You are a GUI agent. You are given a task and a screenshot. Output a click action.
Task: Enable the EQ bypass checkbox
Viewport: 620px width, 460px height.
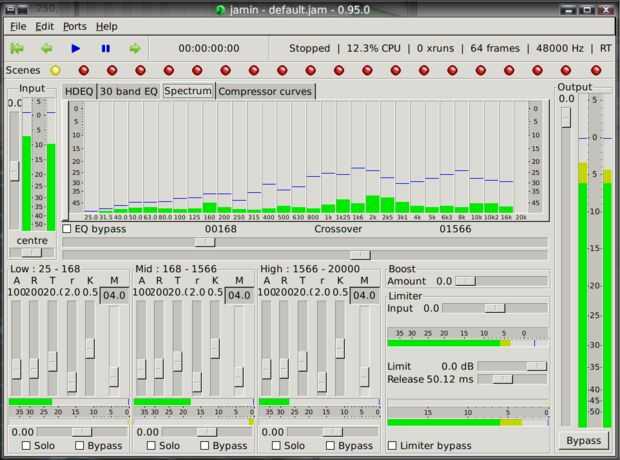coord(67,229)
